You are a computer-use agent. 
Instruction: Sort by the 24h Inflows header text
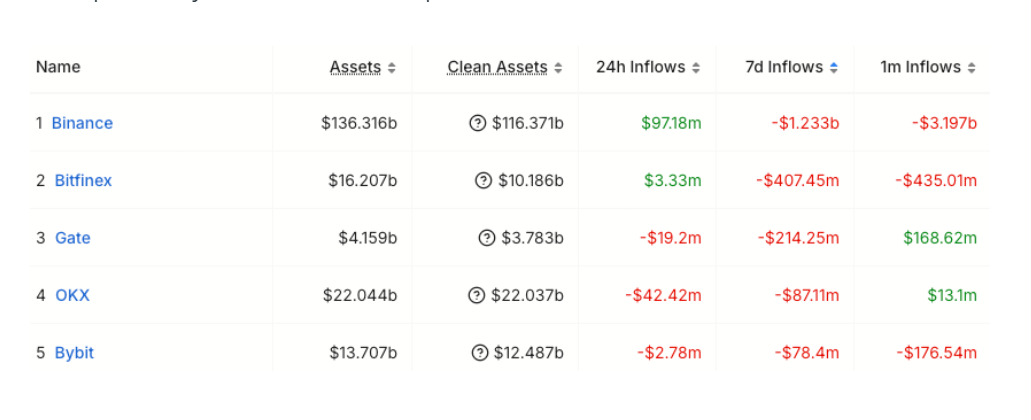(x=640, y=67)
